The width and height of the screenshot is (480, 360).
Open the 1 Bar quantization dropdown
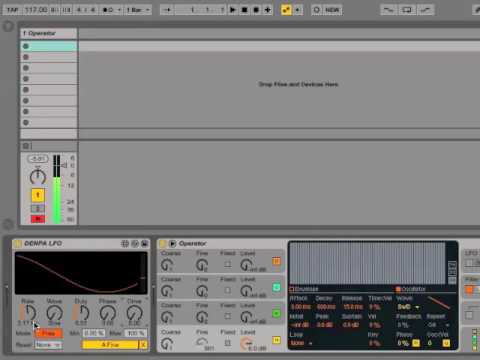tap(137, 10)
